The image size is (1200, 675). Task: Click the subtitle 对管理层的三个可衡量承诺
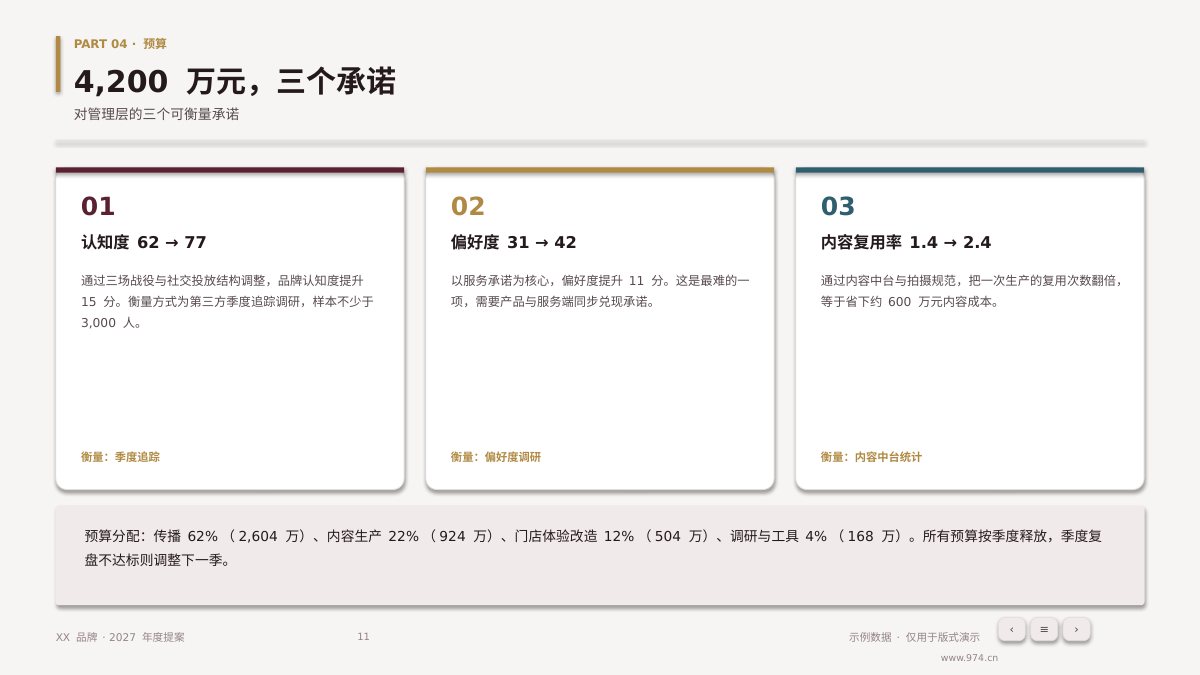click(157, 114)
